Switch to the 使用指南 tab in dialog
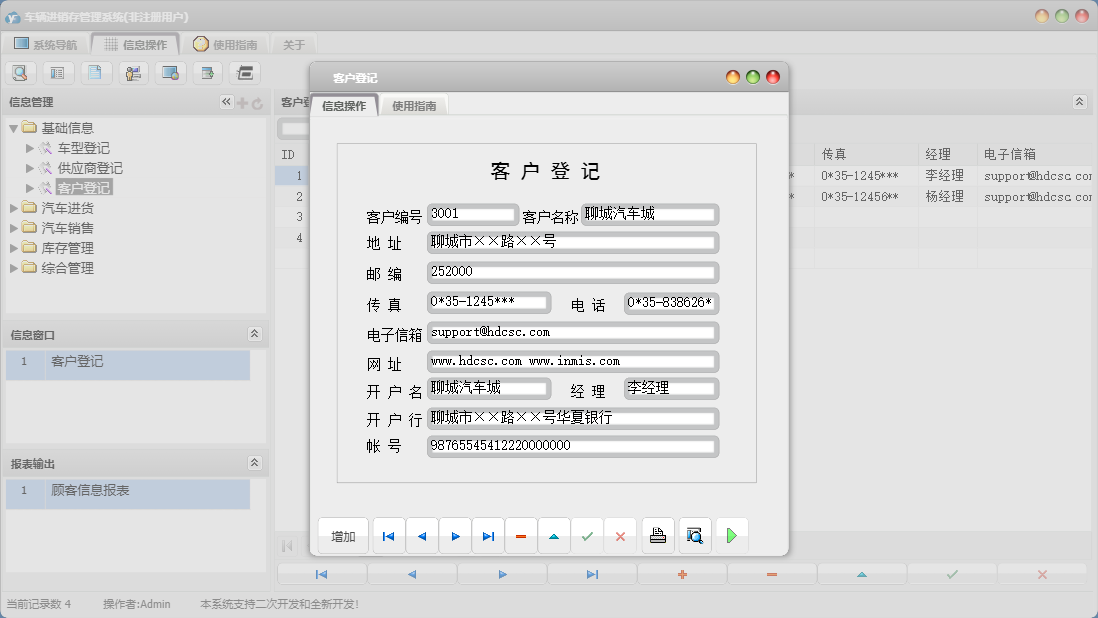This screenshot has width=1098, height=618. (413, 104)
